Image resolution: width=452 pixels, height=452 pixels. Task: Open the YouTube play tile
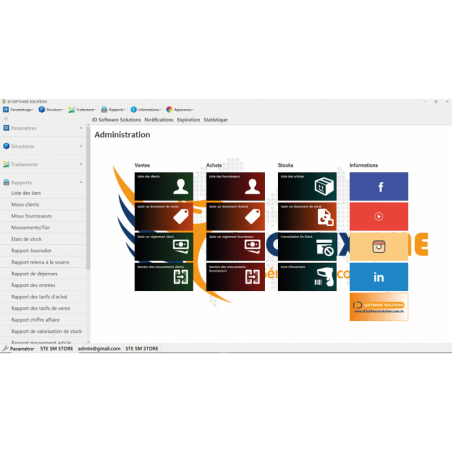pos(379,217)
